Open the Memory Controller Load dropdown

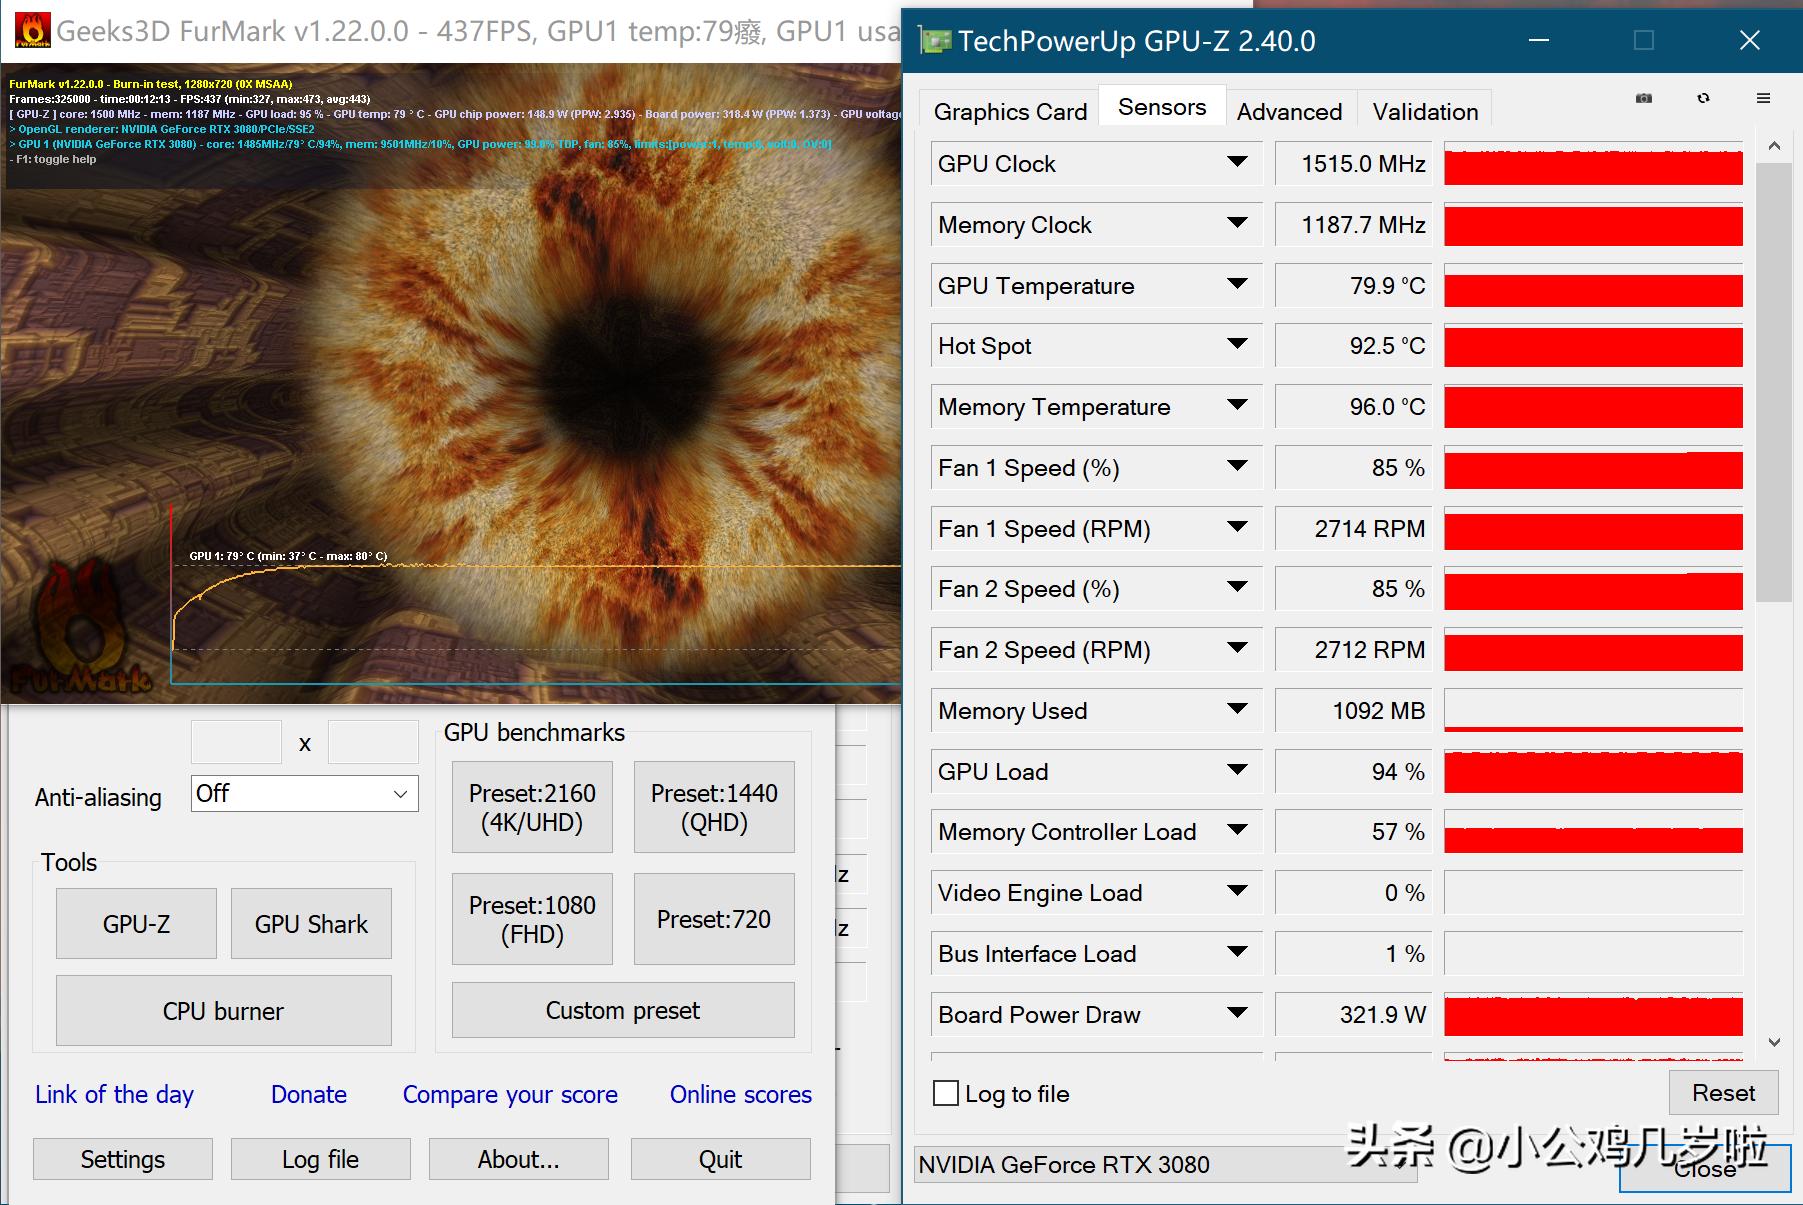point(1237,830)
